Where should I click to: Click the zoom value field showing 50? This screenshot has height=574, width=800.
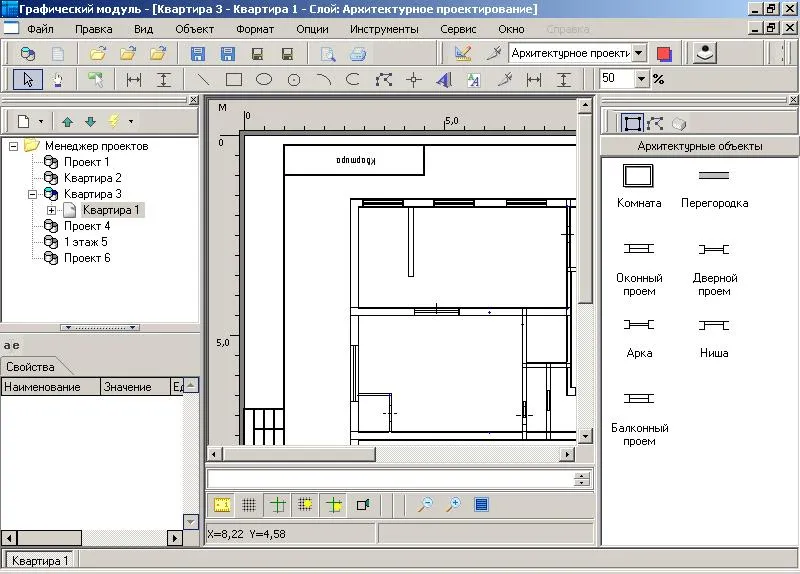[617, 79]
